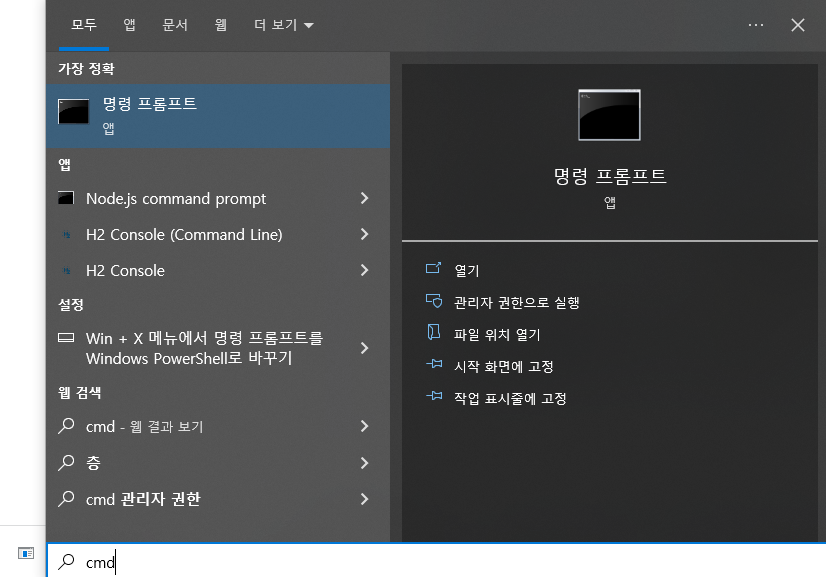The image size is (826, 577).
Task: Click 열기 in the preview pane
Action: coord(467,271)
